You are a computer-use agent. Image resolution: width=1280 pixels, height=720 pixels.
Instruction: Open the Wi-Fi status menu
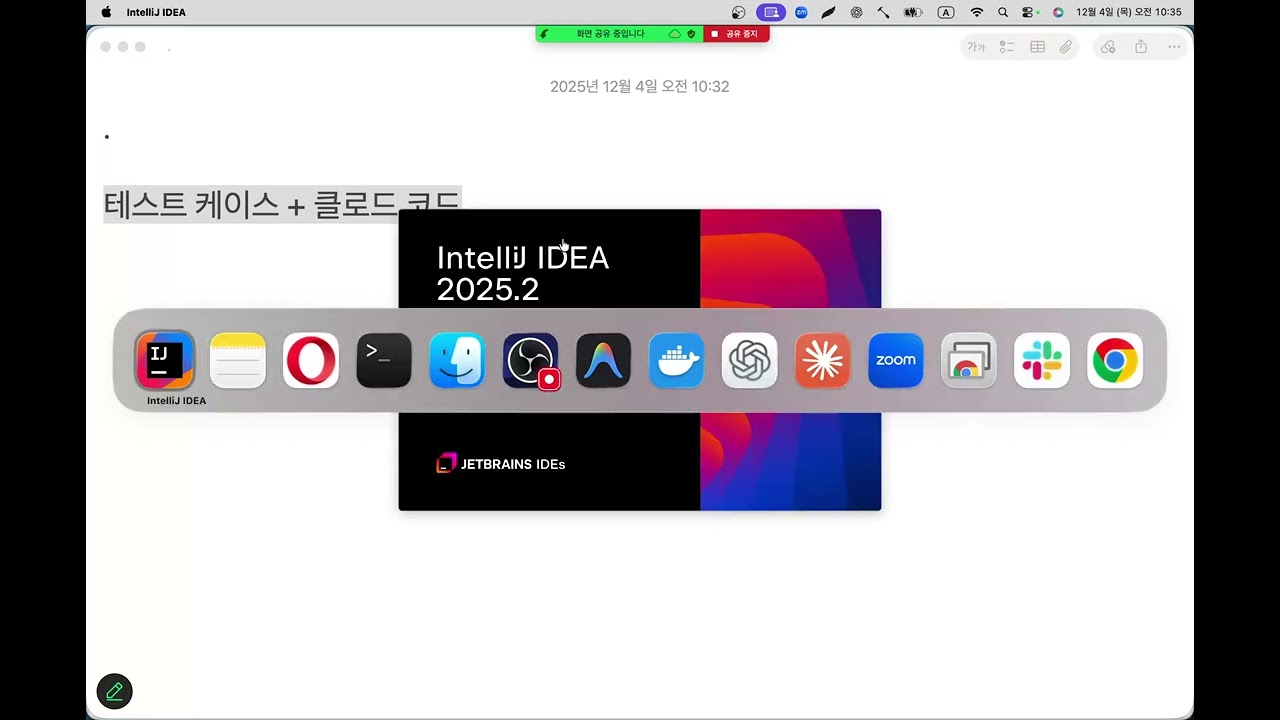[977, 12]
